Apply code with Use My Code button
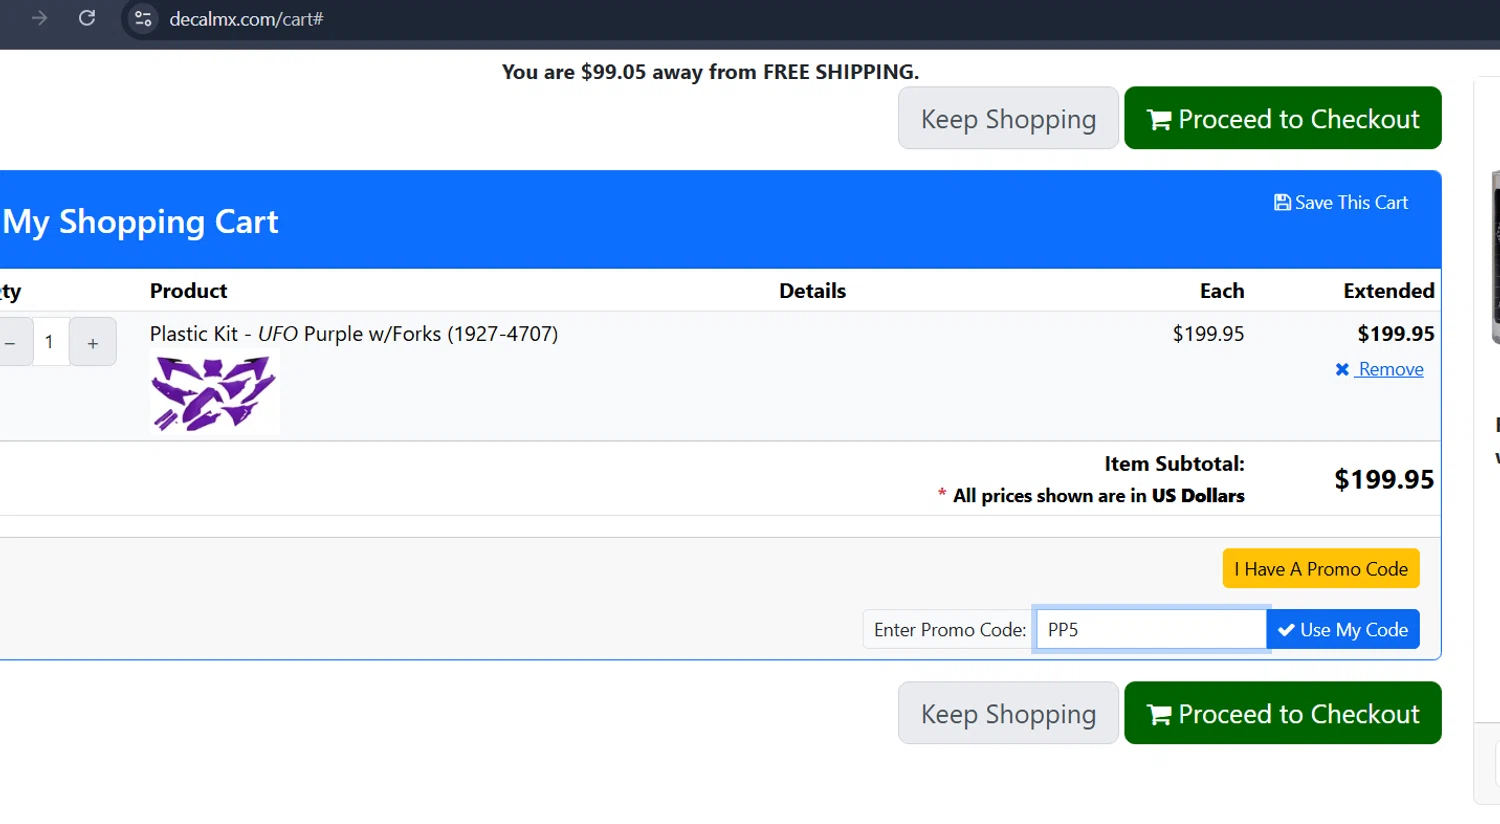1500x824 pixels. [x=1343, y=630]
